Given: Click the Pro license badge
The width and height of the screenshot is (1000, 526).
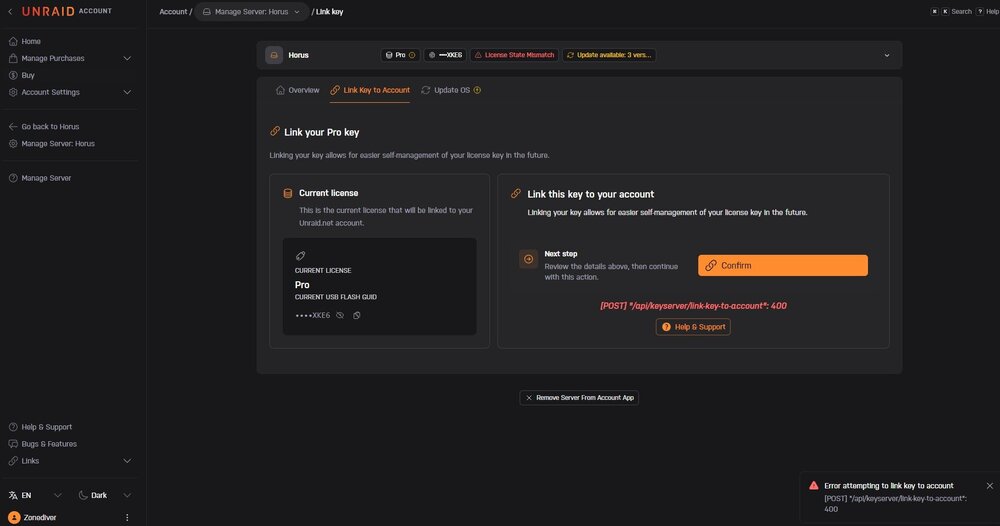Looking at the screenshot, I should point(400,55).
